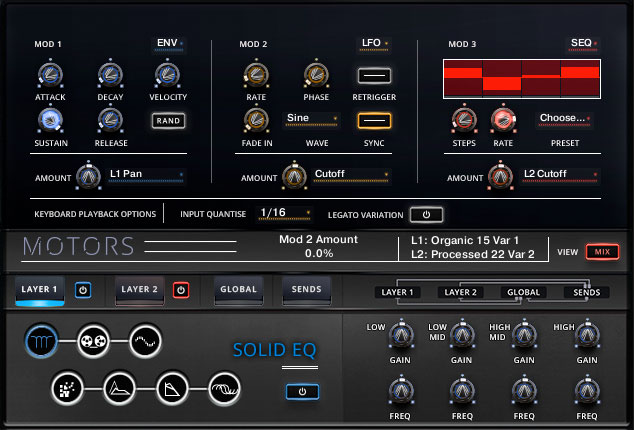This screenshot has width=634, height=430.
Task: Enable the Legato Variation toggle
Action: pyautogui.click(x=426, y=214)
